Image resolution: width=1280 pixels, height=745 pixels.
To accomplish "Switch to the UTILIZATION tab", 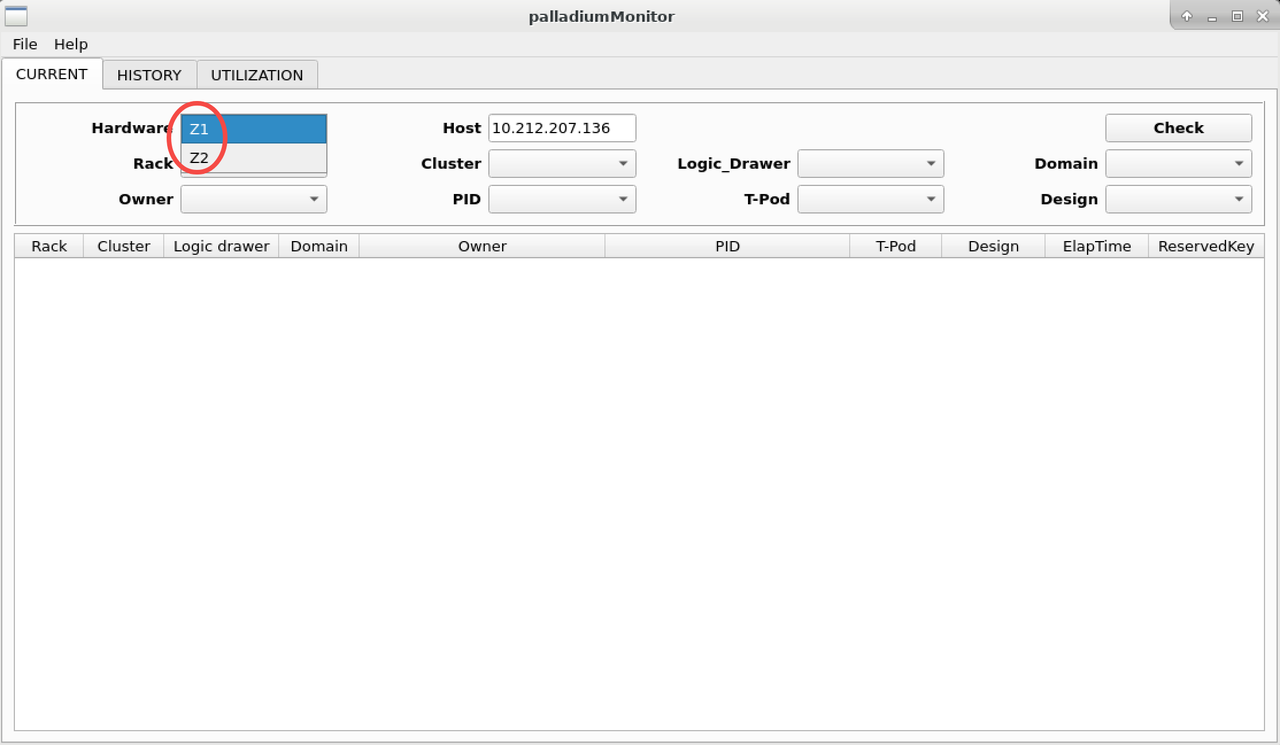I will pyautogui.click(x=257, y=75).
